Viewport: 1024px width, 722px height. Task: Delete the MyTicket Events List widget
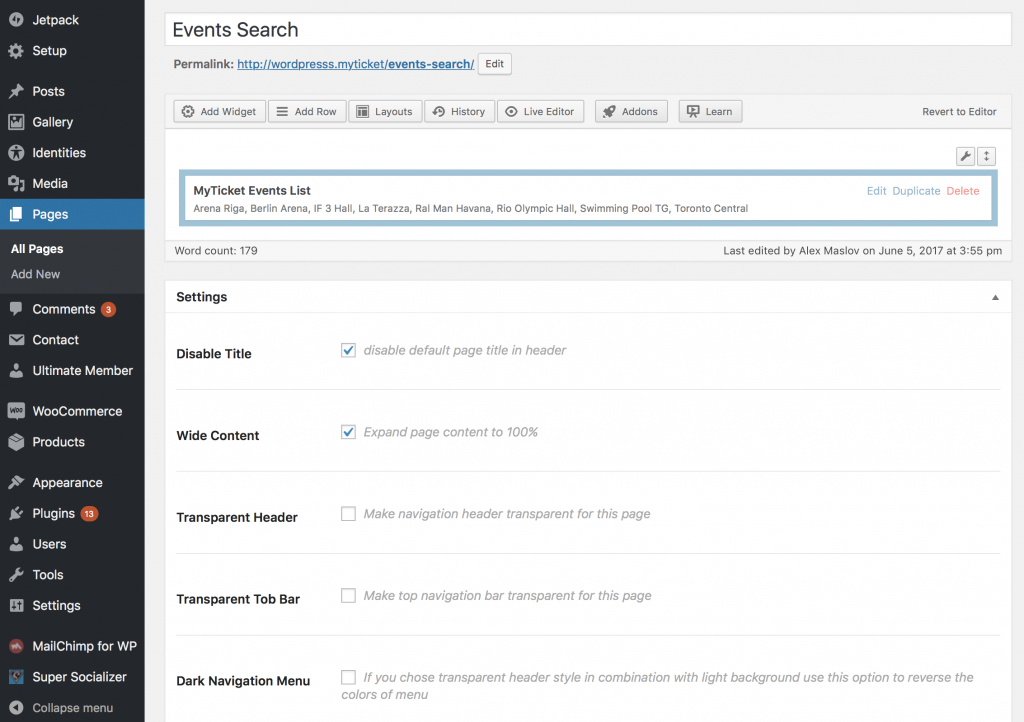tap(963, 191)
